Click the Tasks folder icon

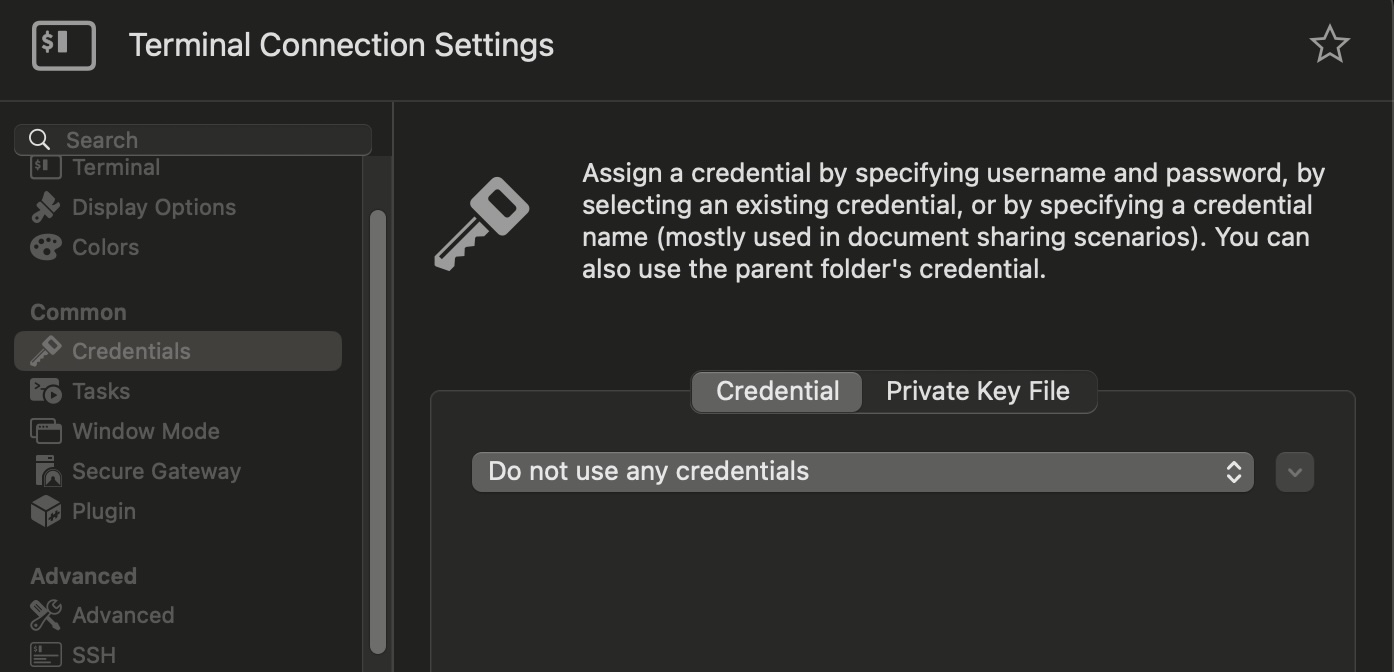pos(46,391)
